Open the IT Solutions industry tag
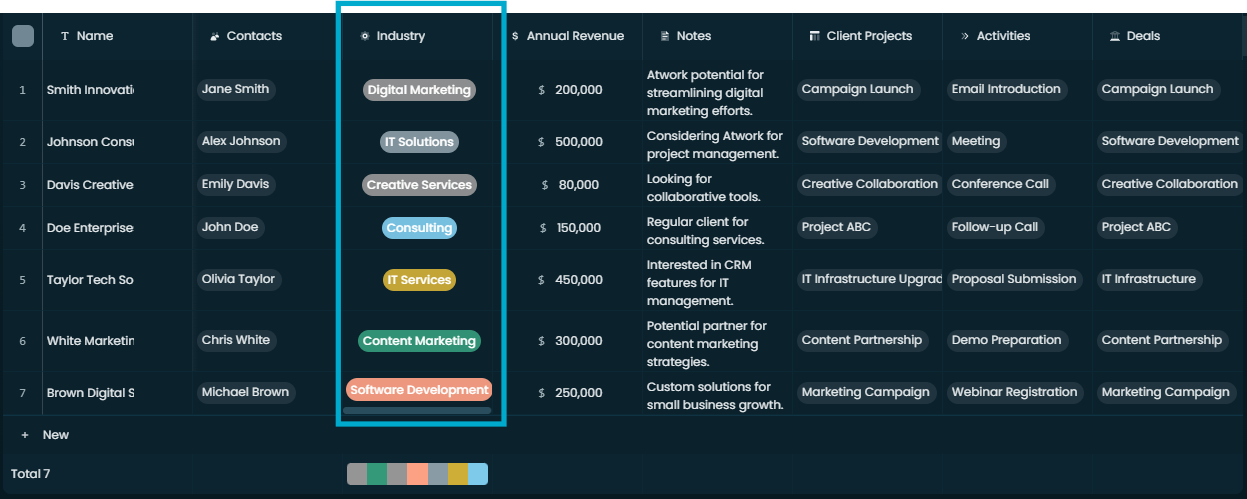This screenshot has width=1247, height=499. coord(419,142)
